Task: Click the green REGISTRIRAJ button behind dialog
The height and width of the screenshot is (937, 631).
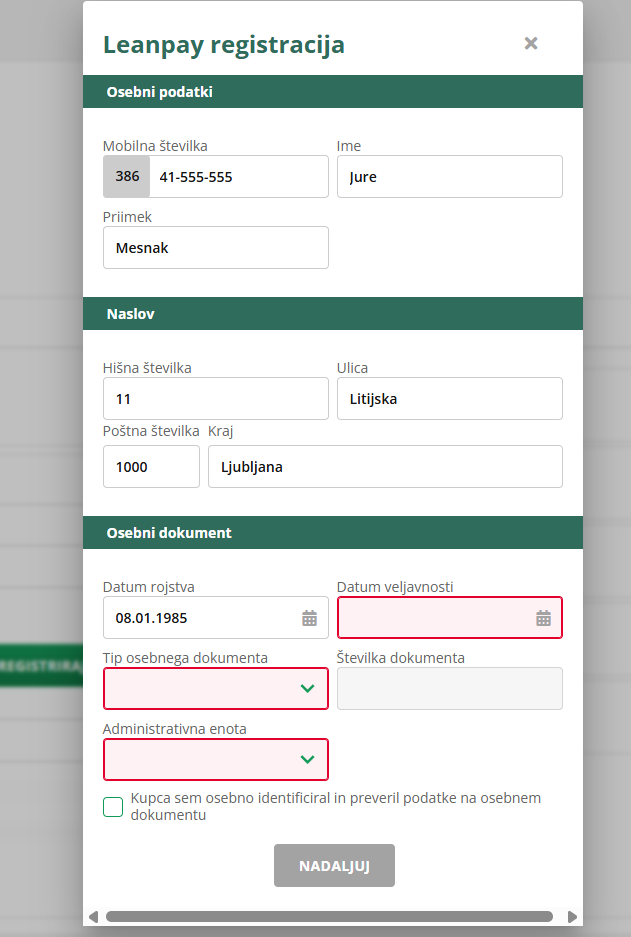Action: pos(41,666)
